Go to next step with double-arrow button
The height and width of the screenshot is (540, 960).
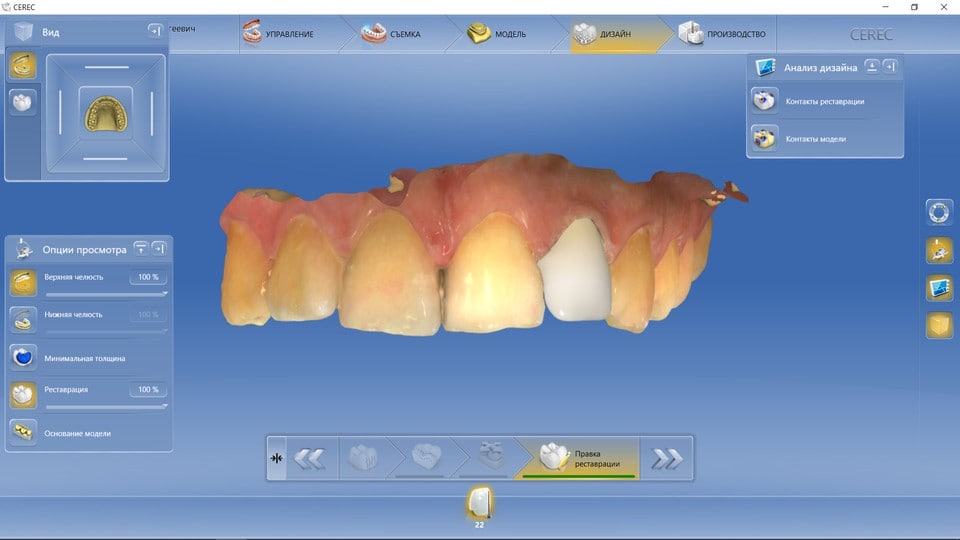pos(666,458)
